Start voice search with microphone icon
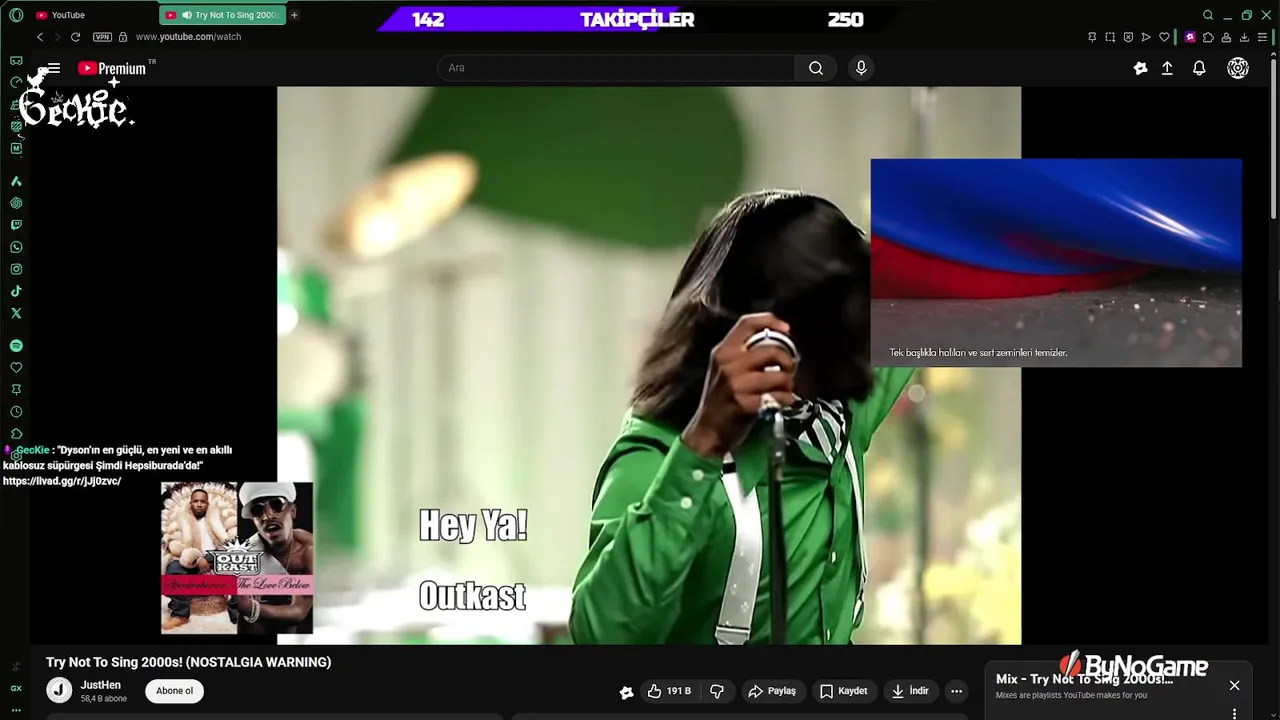The width and height of the screenshot is (1280, 720). pyautogui.click(x=861, y=68)
